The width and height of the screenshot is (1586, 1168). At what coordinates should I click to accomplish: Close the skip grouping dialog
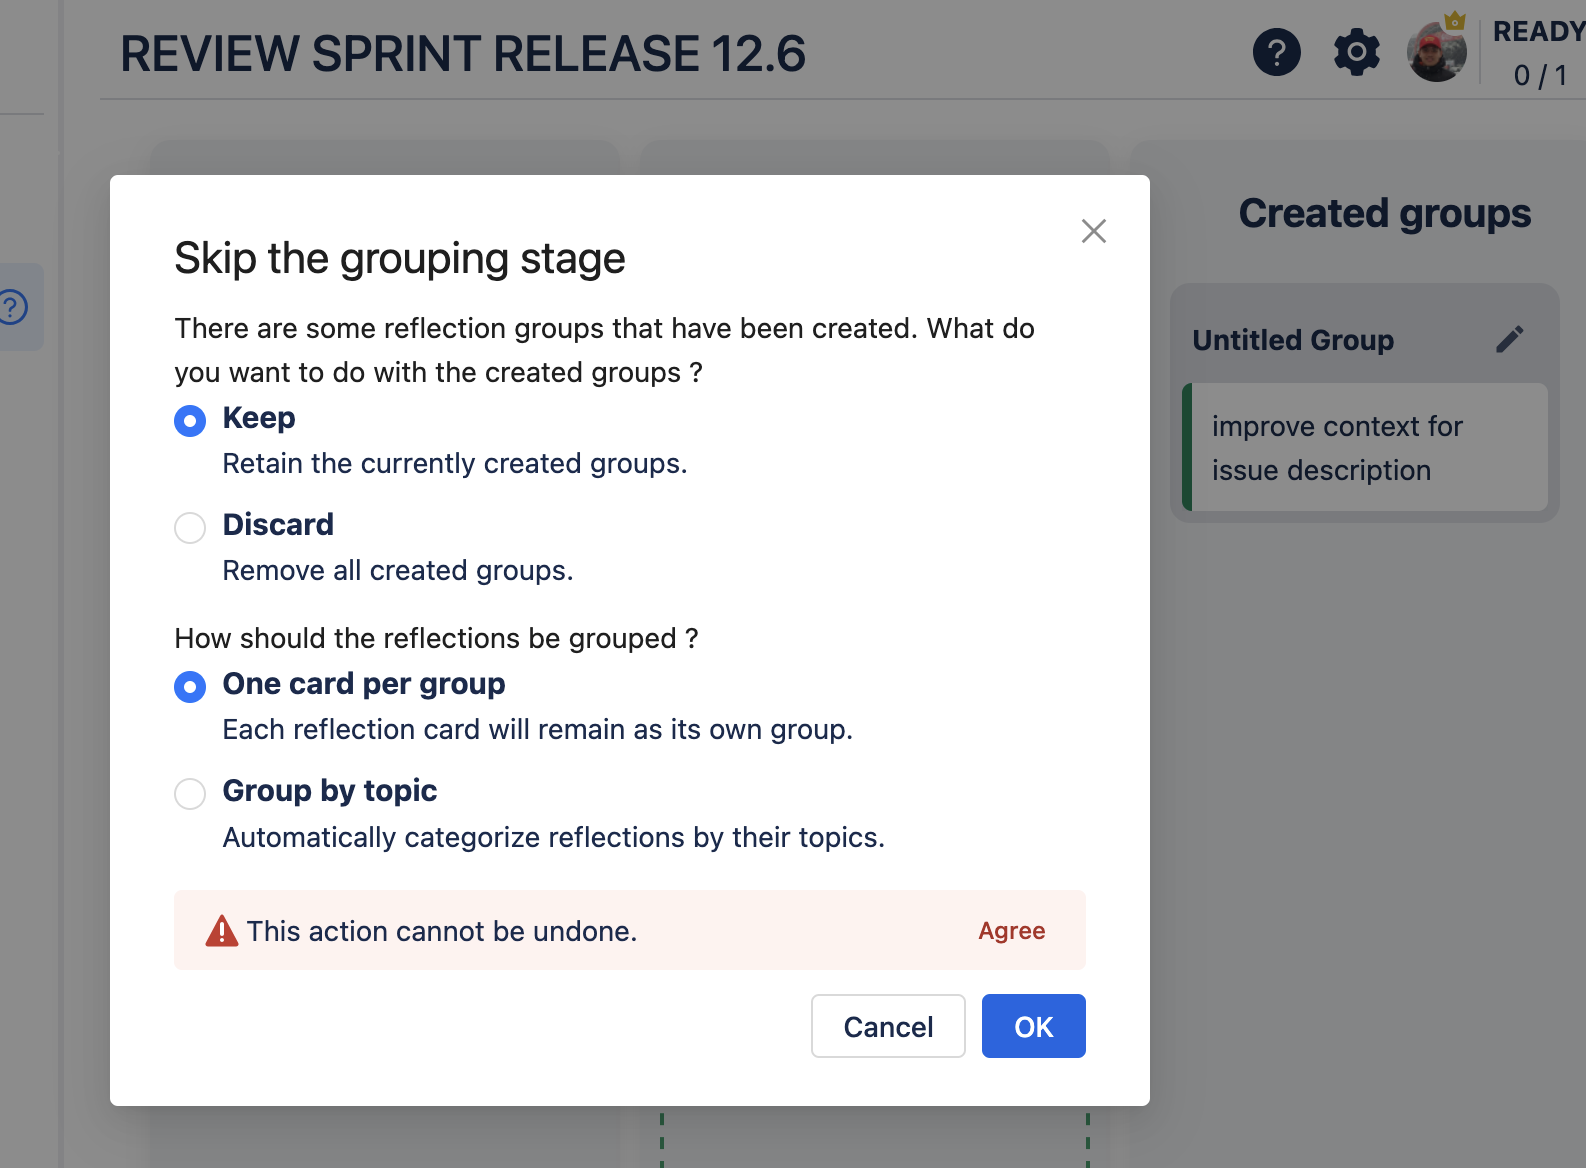1093,231
